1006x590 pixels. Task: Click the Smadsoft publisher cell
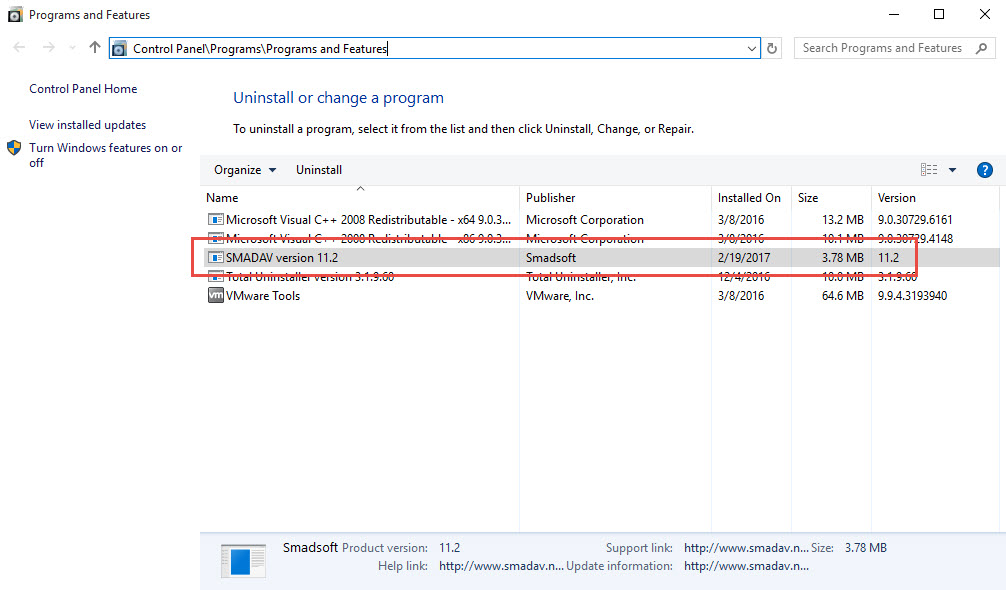point(550,258)
